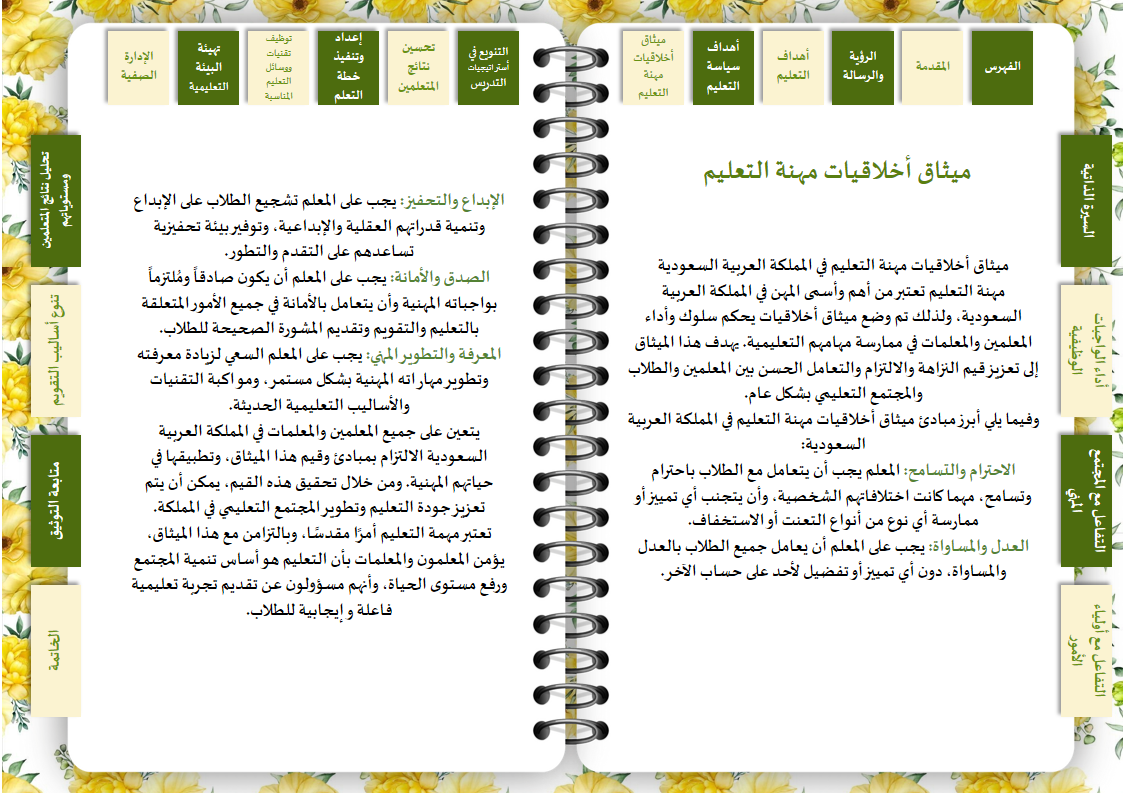Open the أهداف التعليم tab
Viewport: 1123px width, 793px height.
(792, 67)
